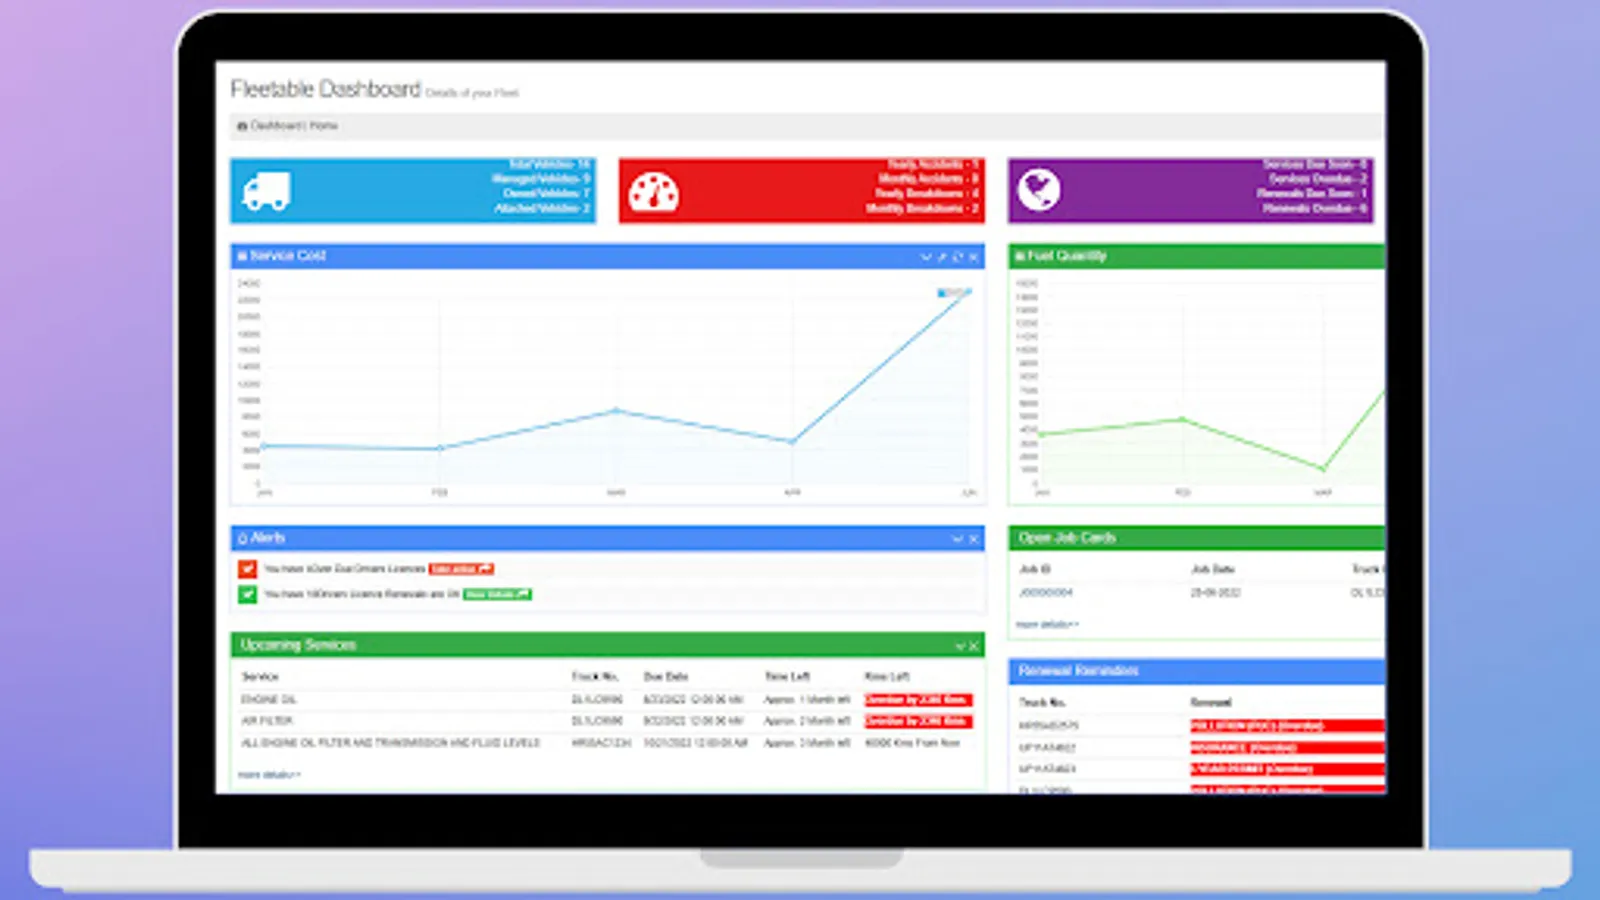Click the Job Date column header

coord(1213,569)
